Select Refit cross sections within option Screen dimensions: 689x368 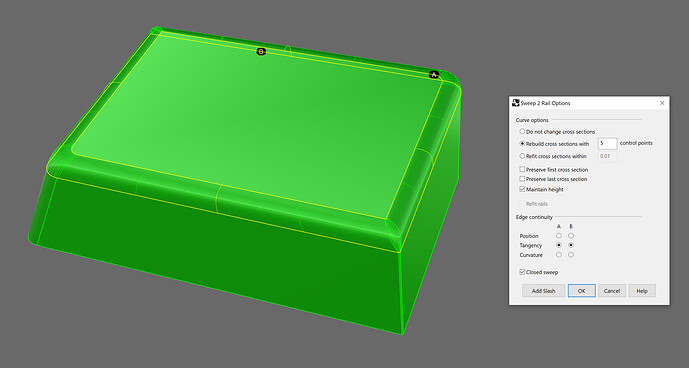[522, 156]
